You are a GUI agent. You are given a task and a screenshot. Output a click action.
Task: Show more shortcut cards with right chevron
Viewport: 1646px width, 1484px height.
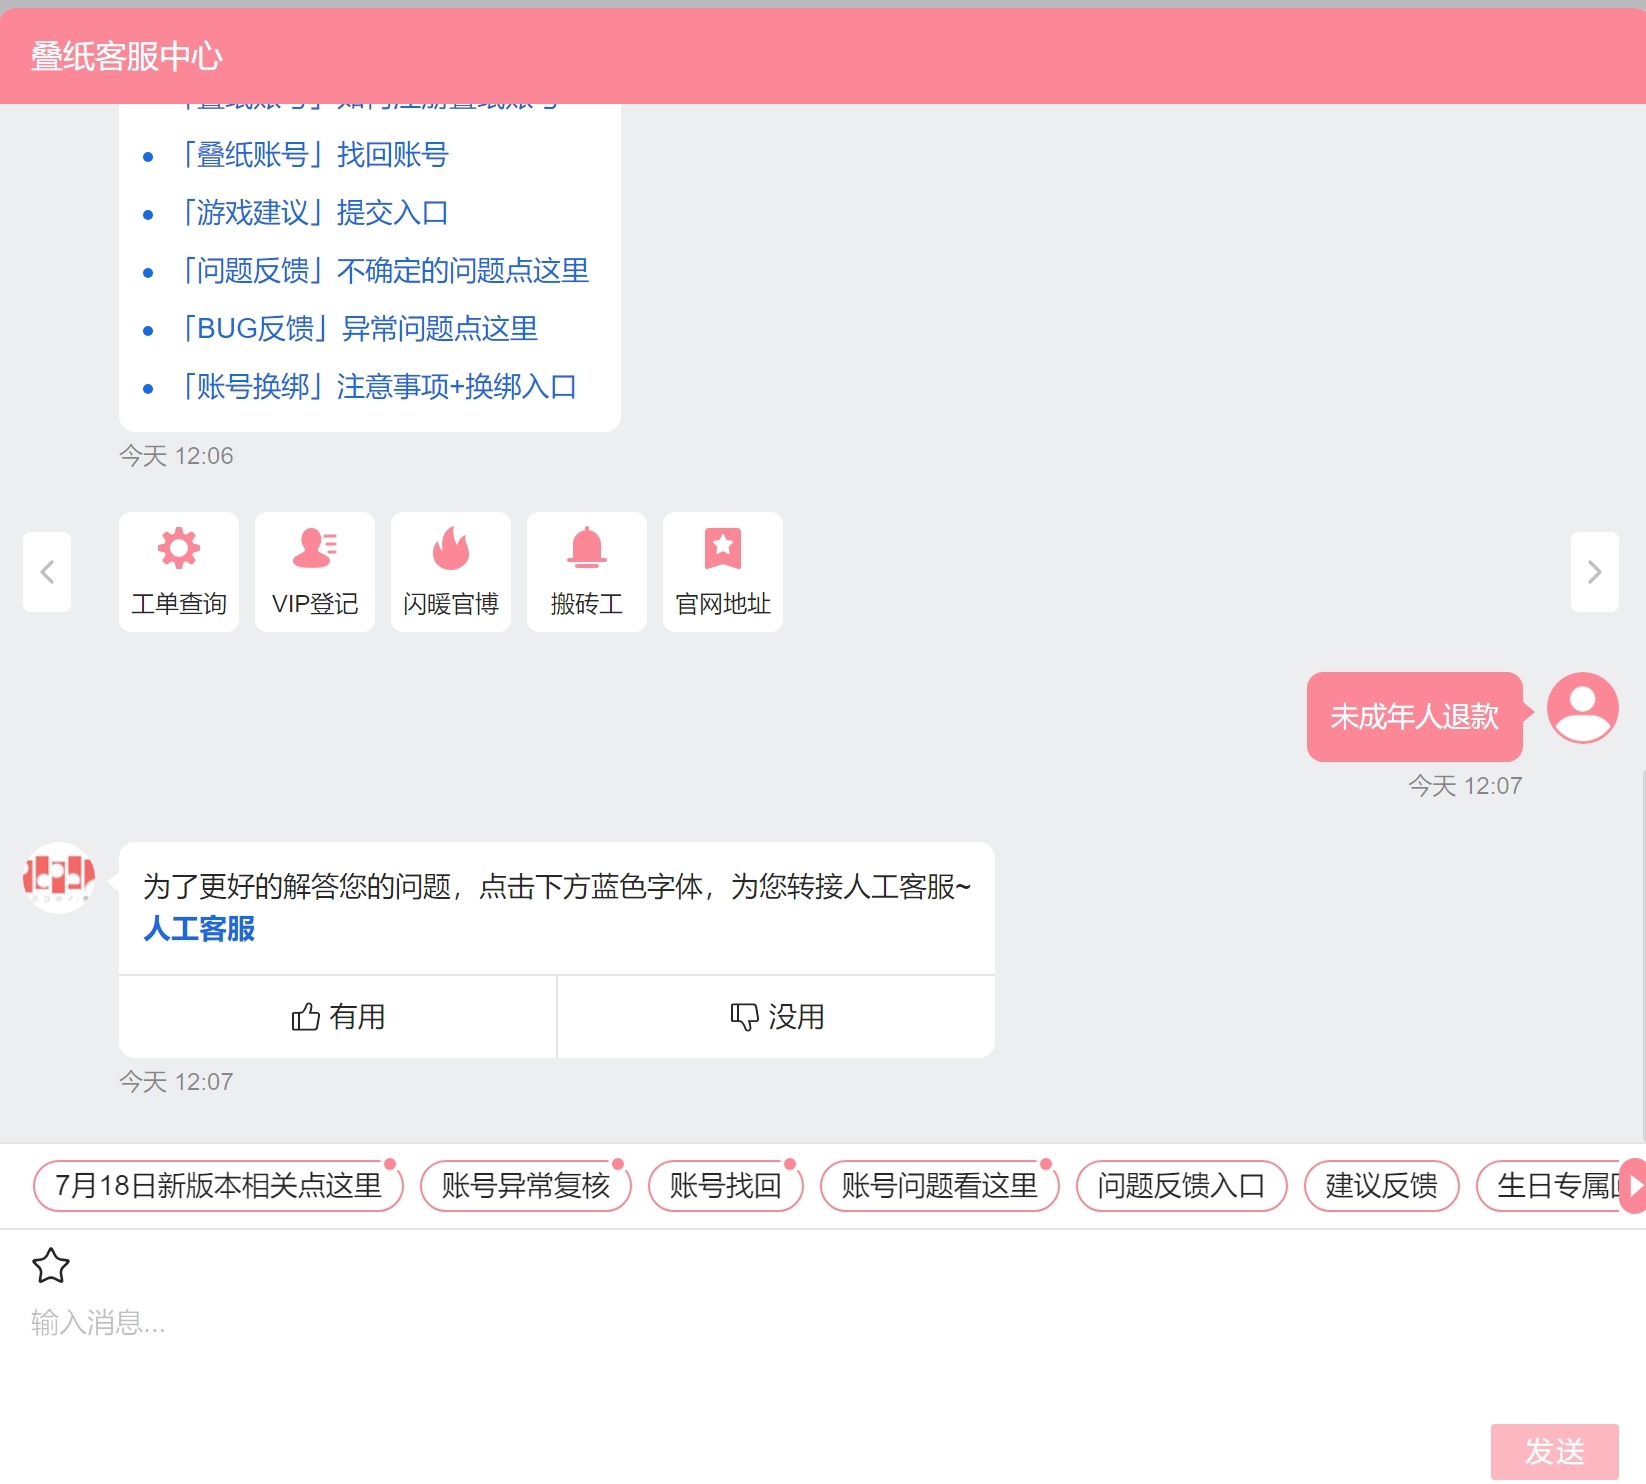click(x=1595, y=572)
